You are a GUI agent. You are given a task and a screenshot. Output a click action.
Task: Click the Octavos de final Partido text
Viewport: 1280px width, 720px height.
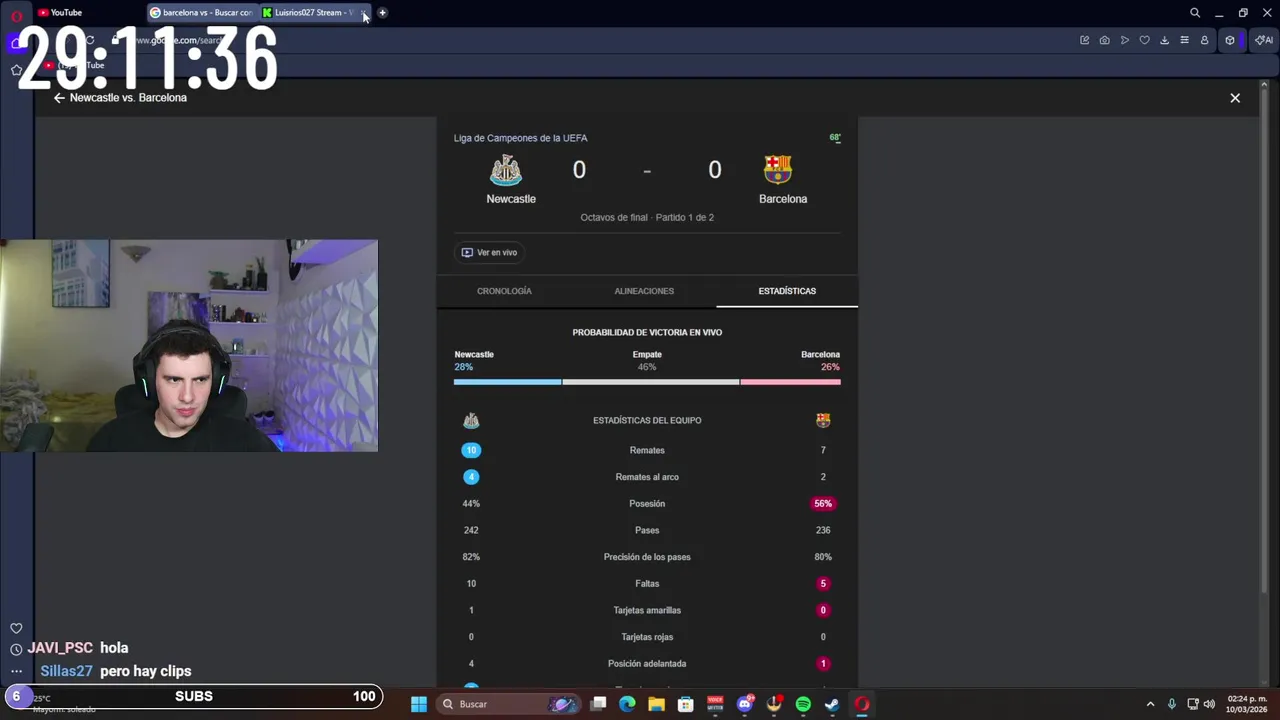click(x=647, y=217)
